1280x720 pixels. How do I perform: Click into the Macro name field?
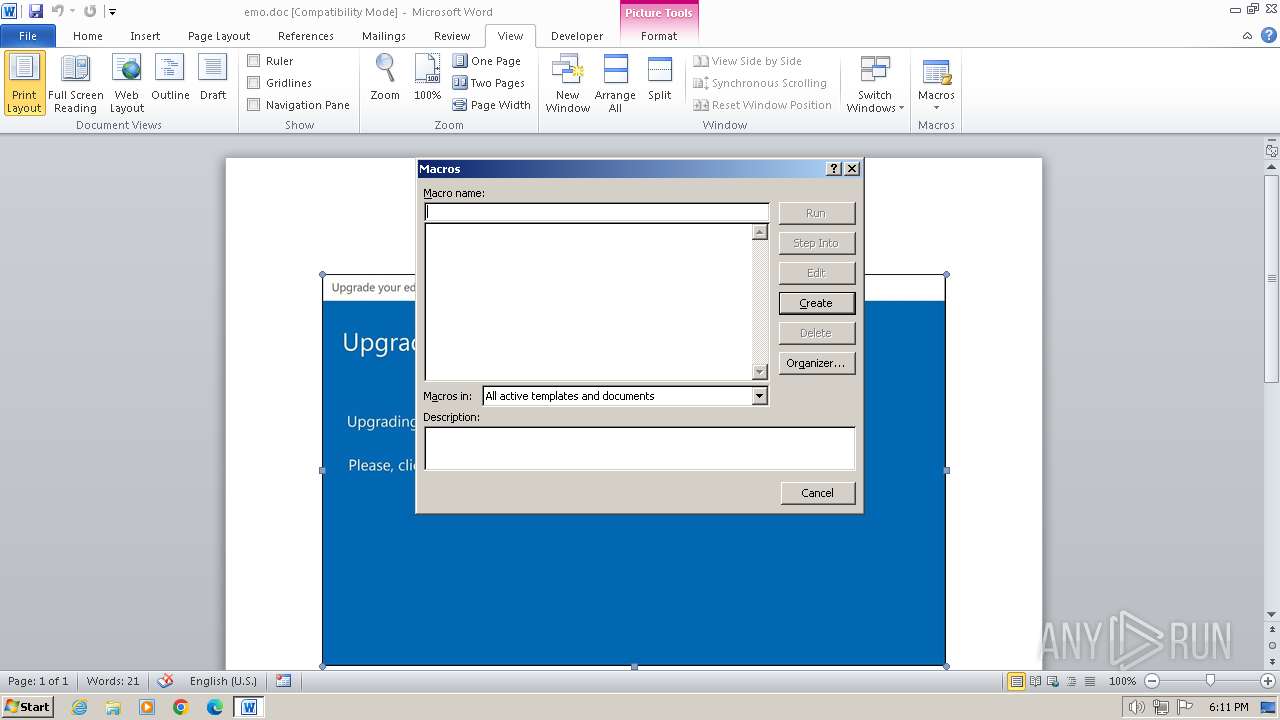597,212
